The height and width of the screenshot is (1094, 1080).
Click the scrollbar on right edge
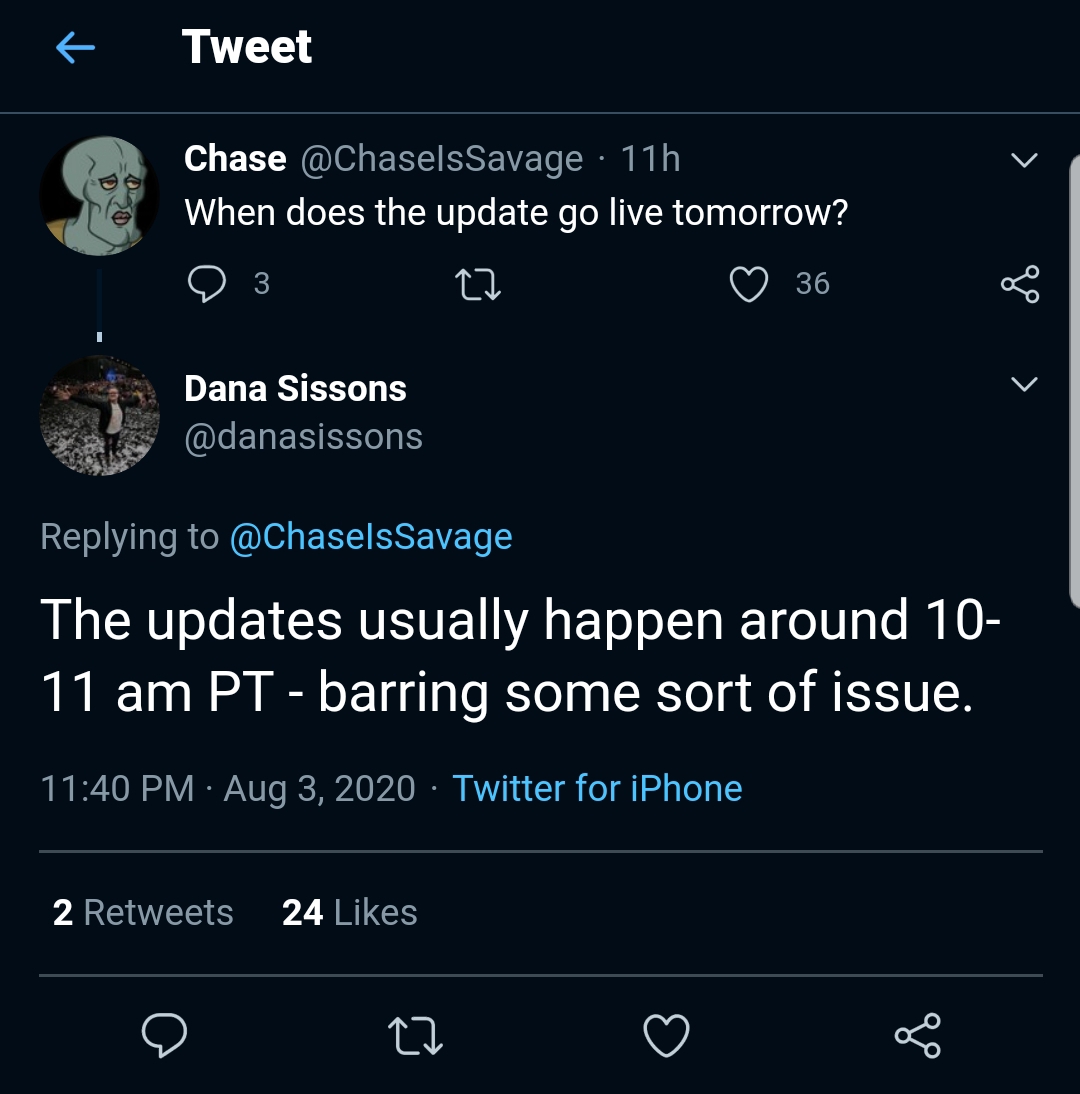1074,380
